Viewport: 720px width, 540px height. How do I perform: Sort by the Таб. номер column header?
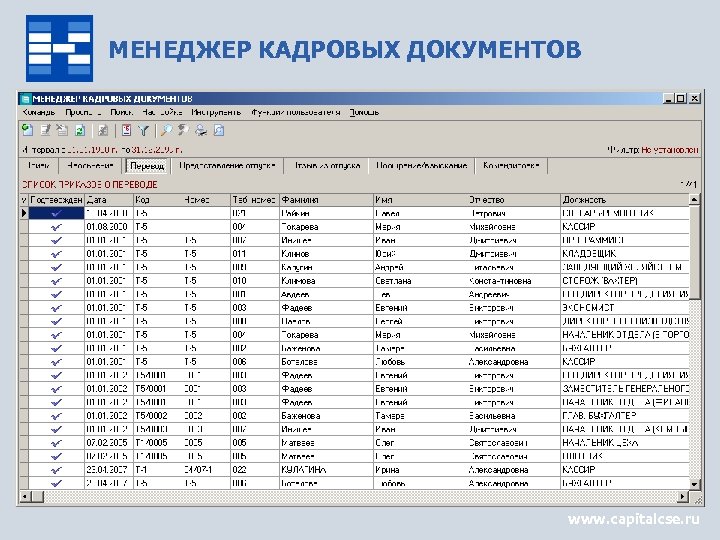click(x=254, y=200)
